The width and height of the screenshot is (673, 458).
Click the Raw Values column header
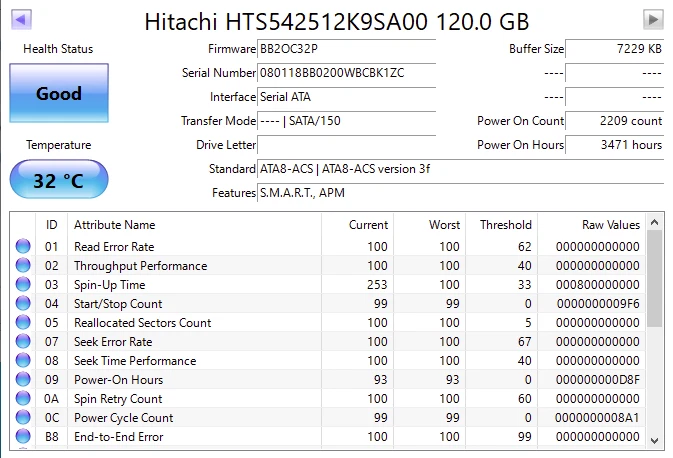pyautogui.click(x=591, y=224)
